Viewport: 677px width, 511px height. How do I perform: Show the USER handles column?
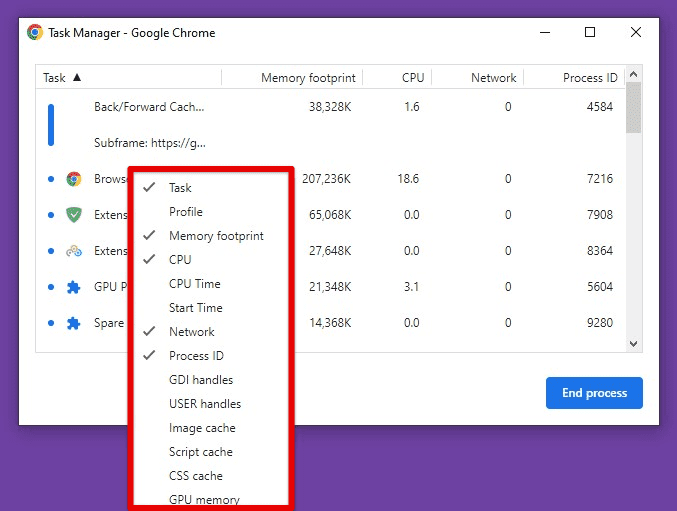click(211, 404)
